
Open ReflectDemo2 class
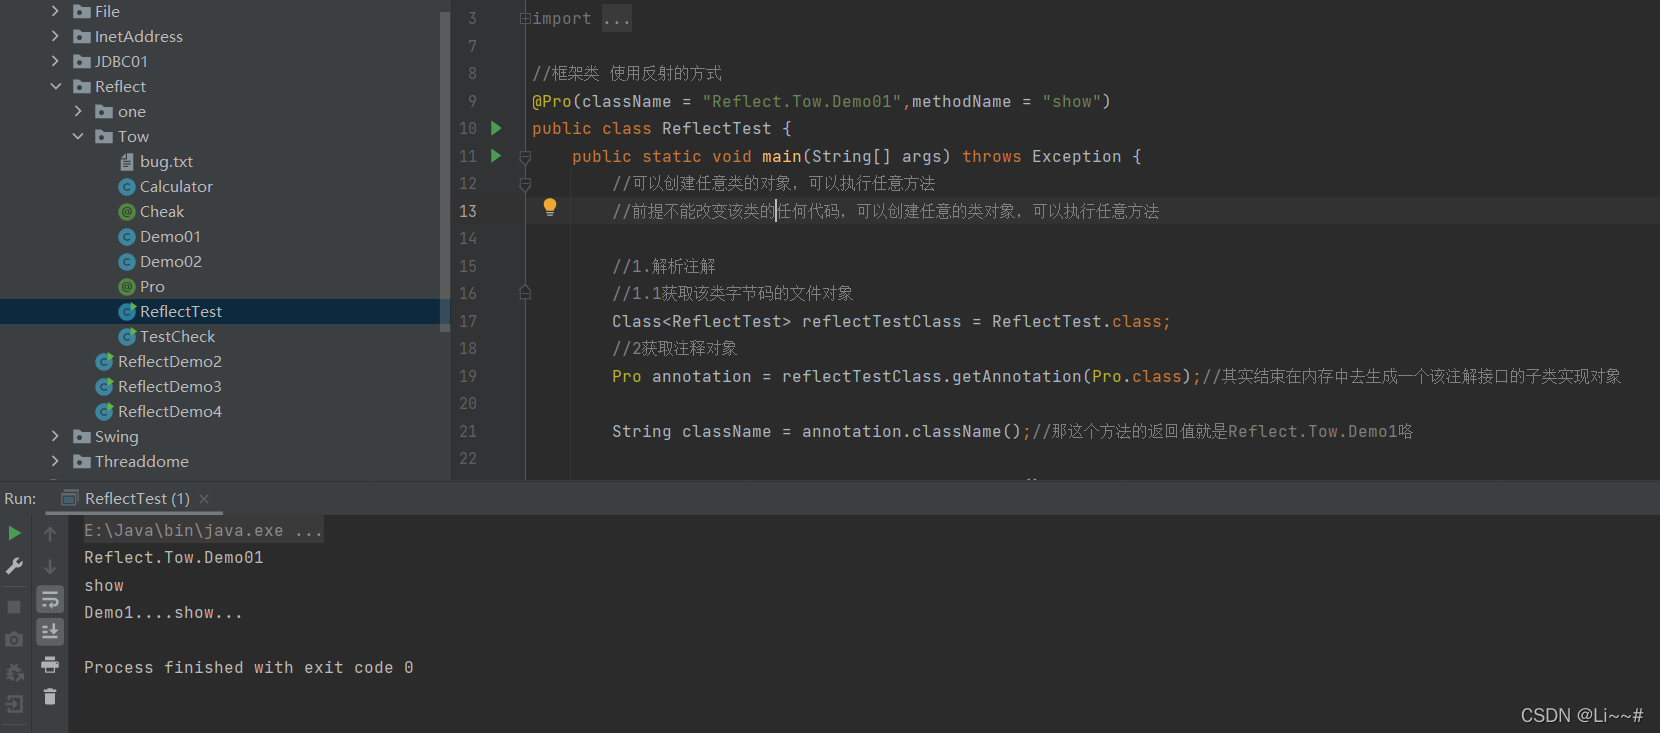tap(170, 361)
